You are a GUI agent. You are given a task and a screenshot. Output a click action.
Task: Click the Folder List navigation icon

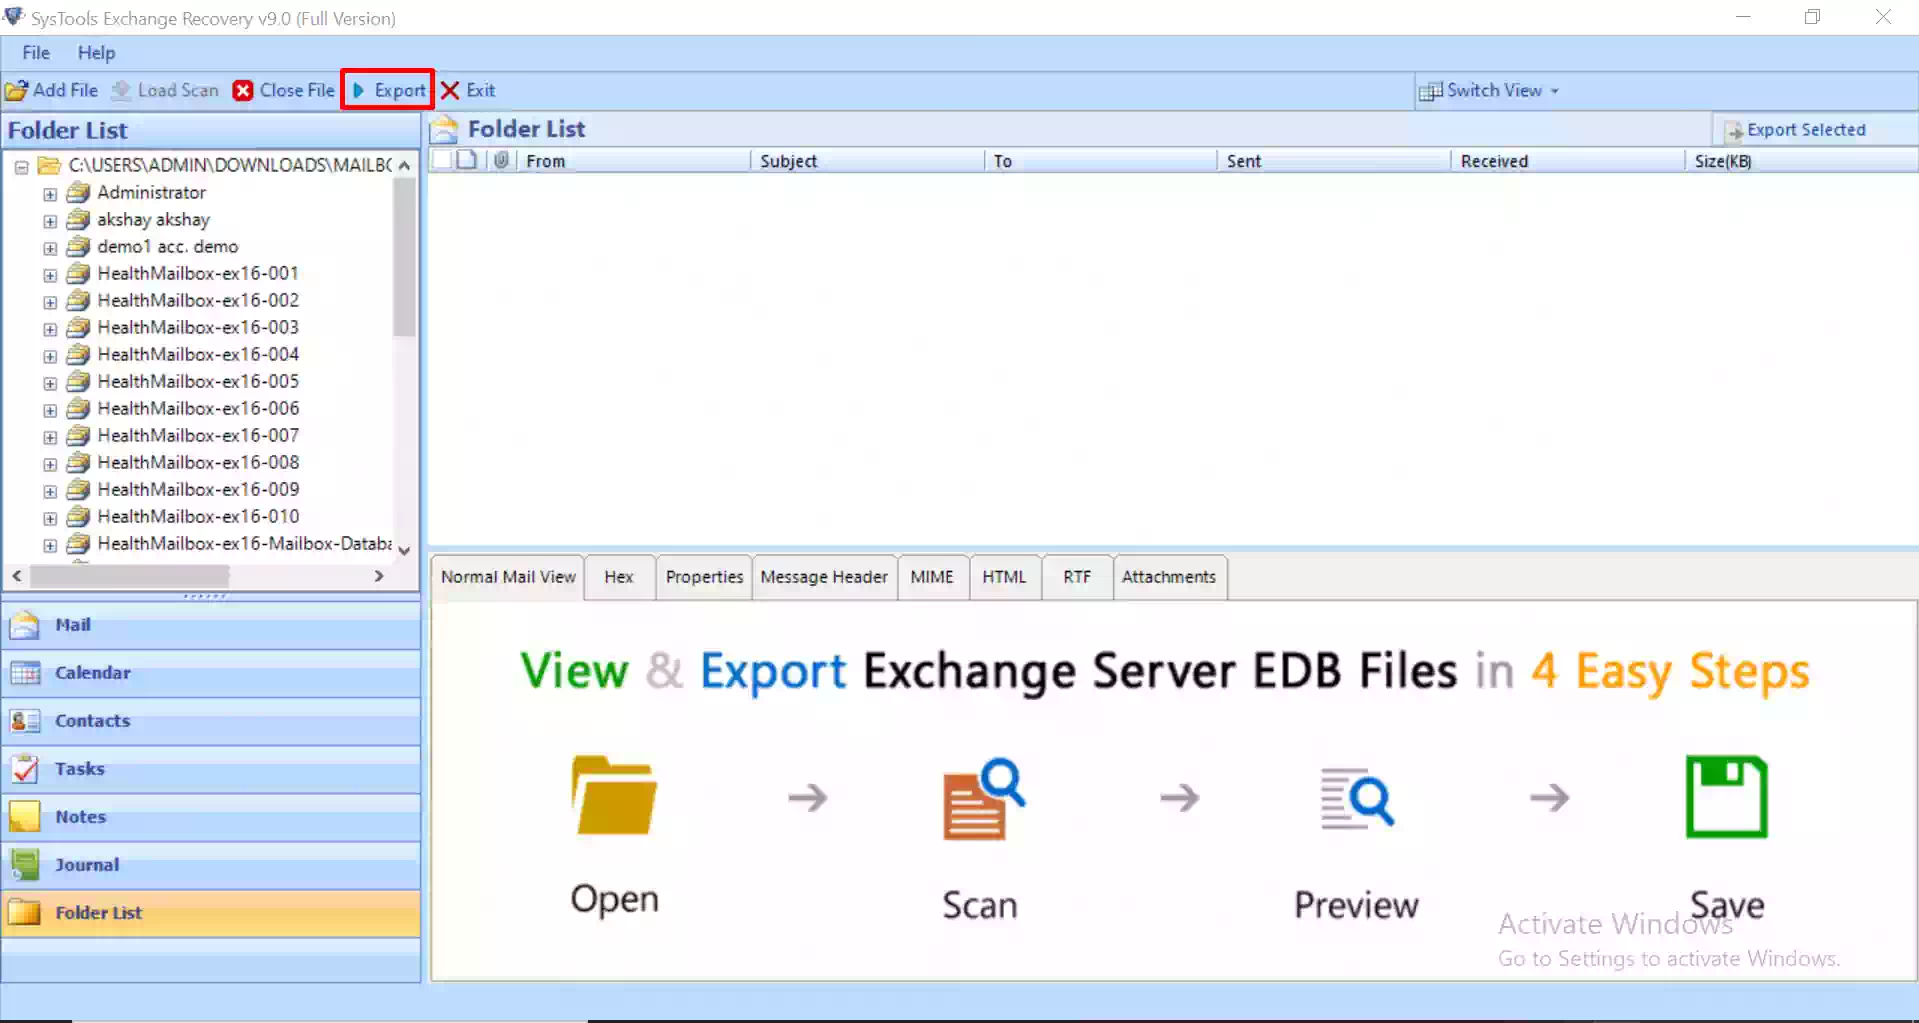pos(24,913)
